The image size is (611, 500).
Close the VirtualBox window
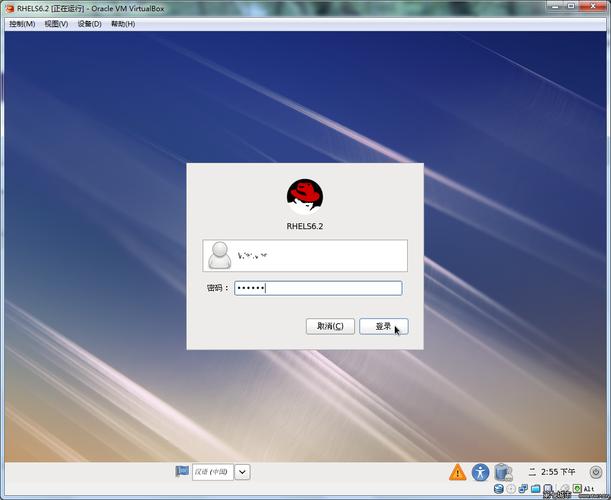[x=596, y=8]
